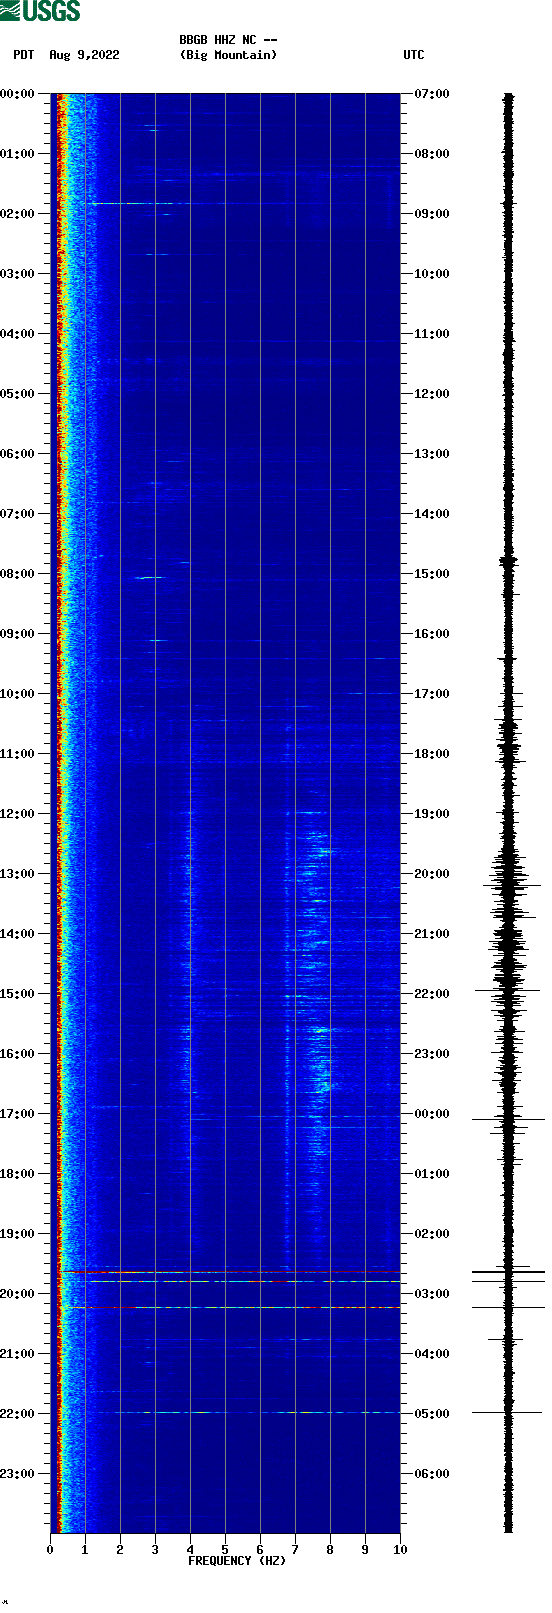Image resolution: width=552 pixels, height=1613 pixels.
Task: Click the PDT time label 20:00
Action: (x=18, y=1294)
